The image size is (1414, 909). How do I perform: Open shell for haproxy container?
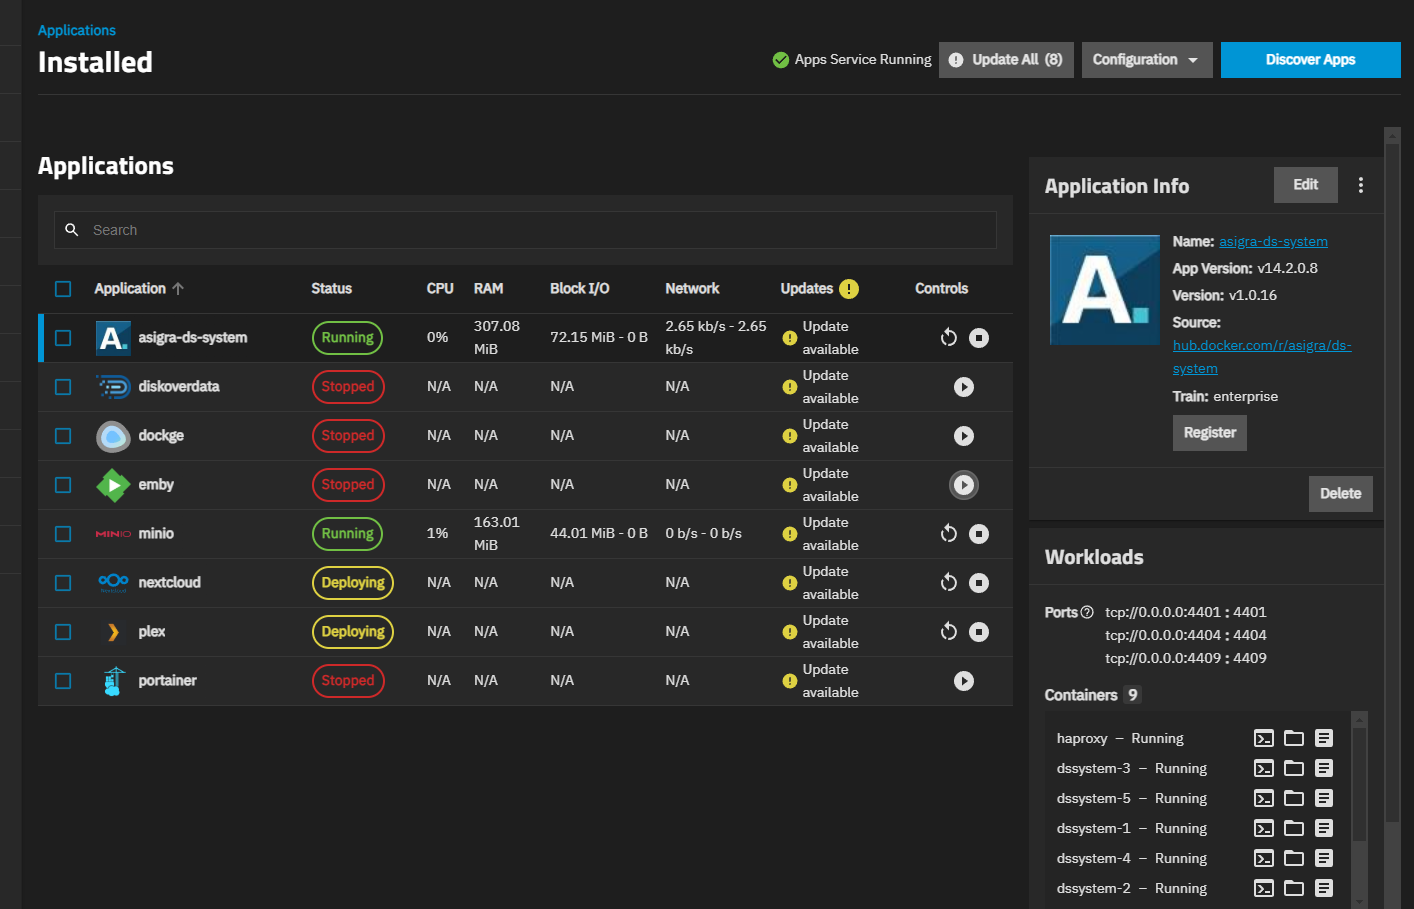(x=1264, y=739)
